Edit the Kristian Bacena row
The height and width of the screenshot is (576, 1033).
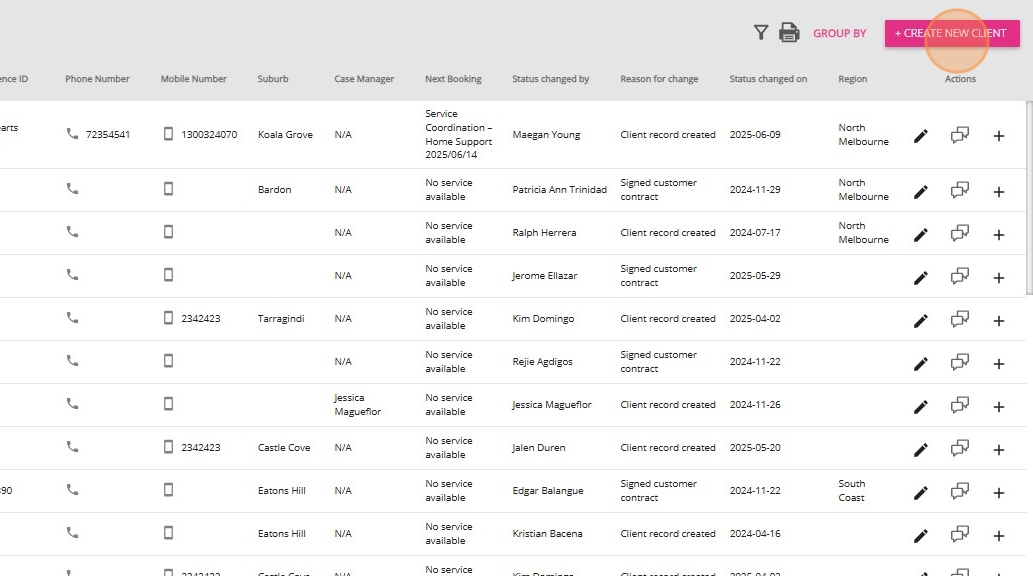tap(921, 536)
